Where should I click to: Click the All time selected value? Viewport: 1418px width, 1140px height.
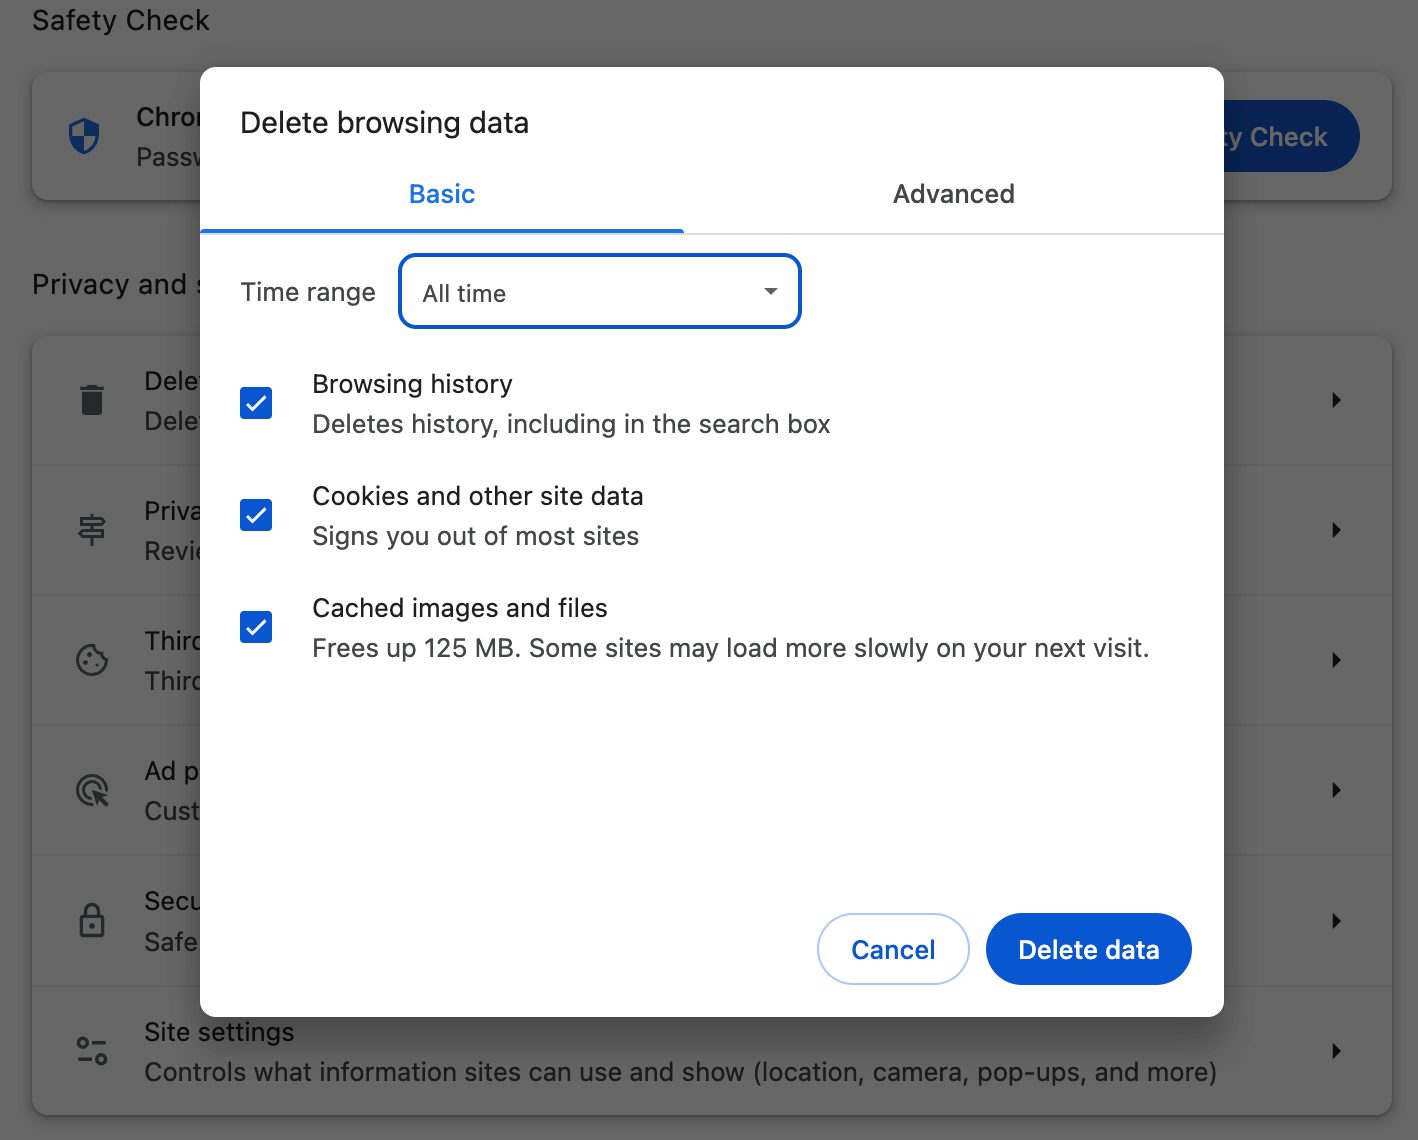(x=464, y=292)
